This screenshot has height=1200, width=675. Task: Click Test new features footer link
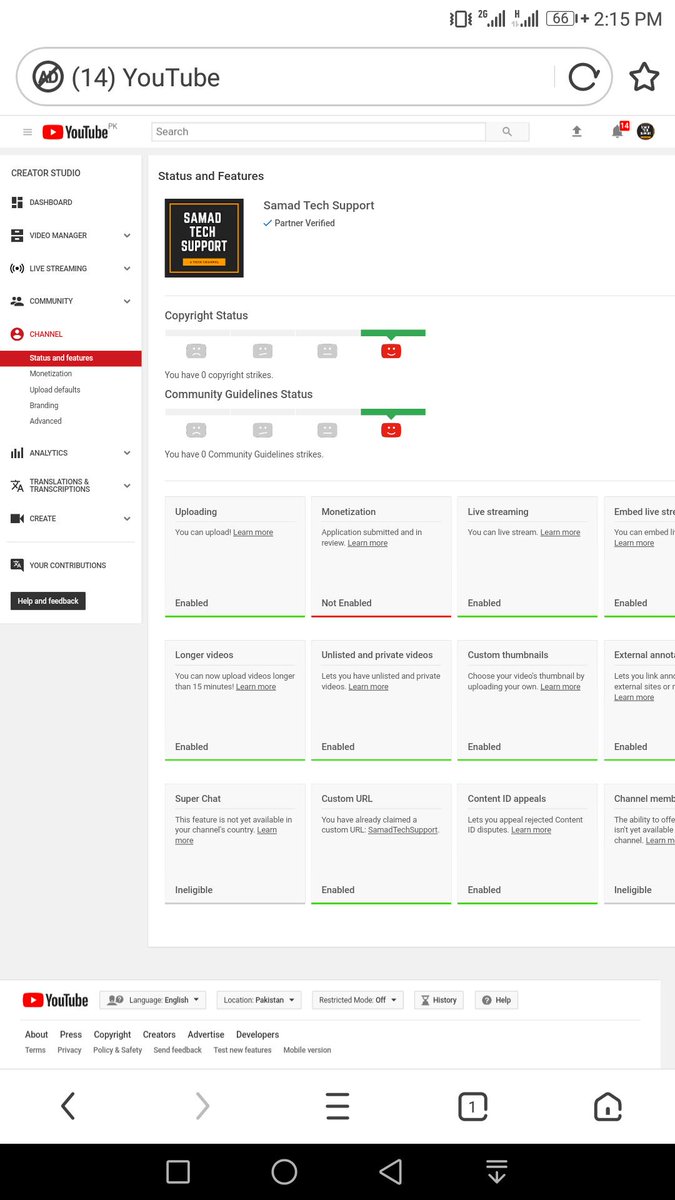point(242,1050)
